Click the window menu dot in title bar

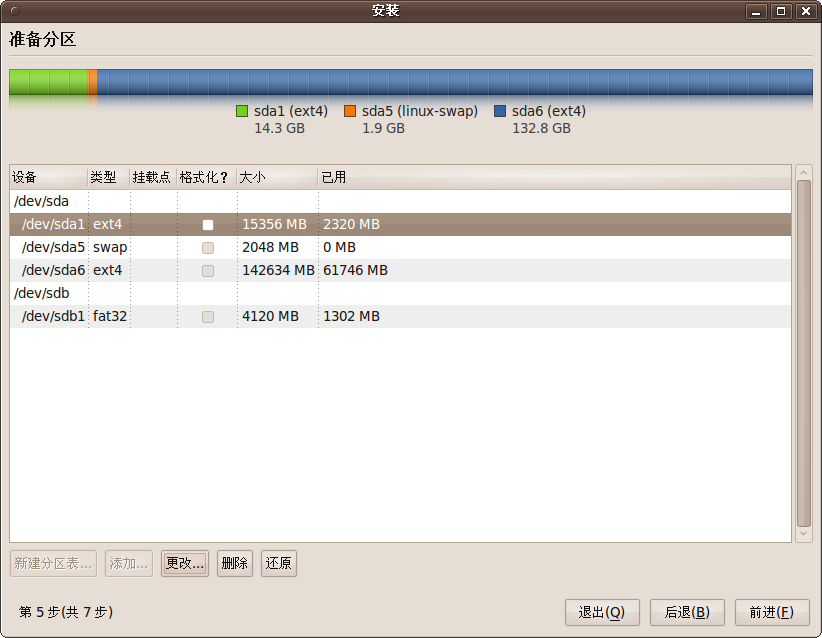15,11
